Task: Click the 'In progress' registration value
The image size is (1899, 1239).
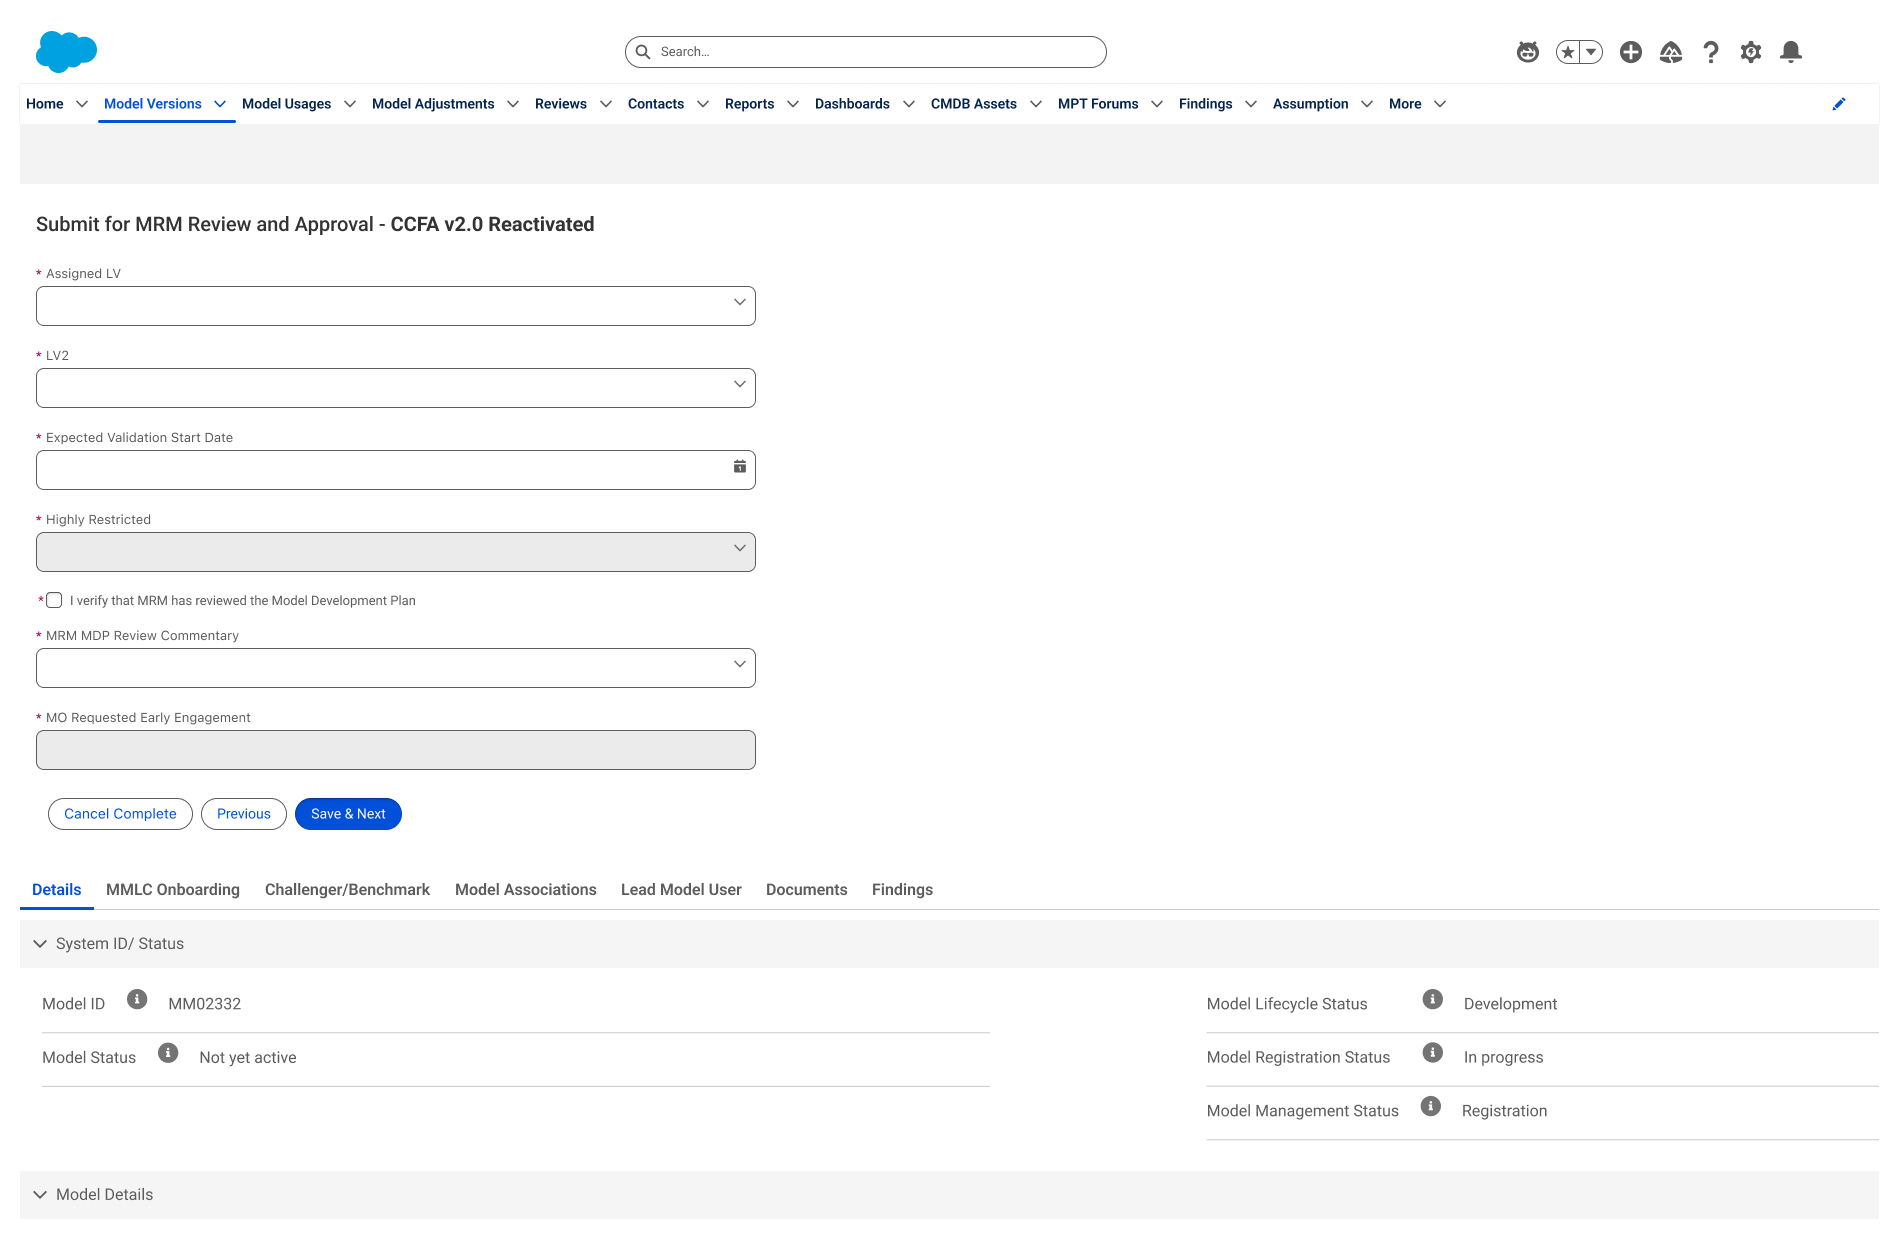Action: [1504, 1058]
